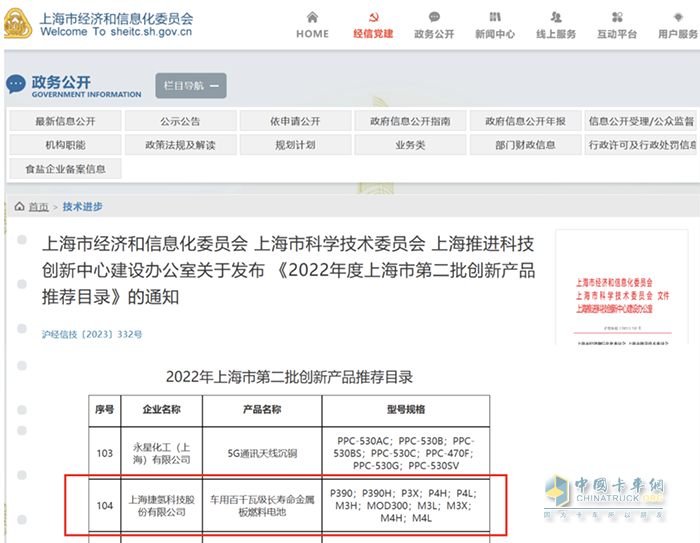Select 政府信息公开指南 category button
This screenshot has height=543, width=700.
pyautogui.click(x=410, y=121)
